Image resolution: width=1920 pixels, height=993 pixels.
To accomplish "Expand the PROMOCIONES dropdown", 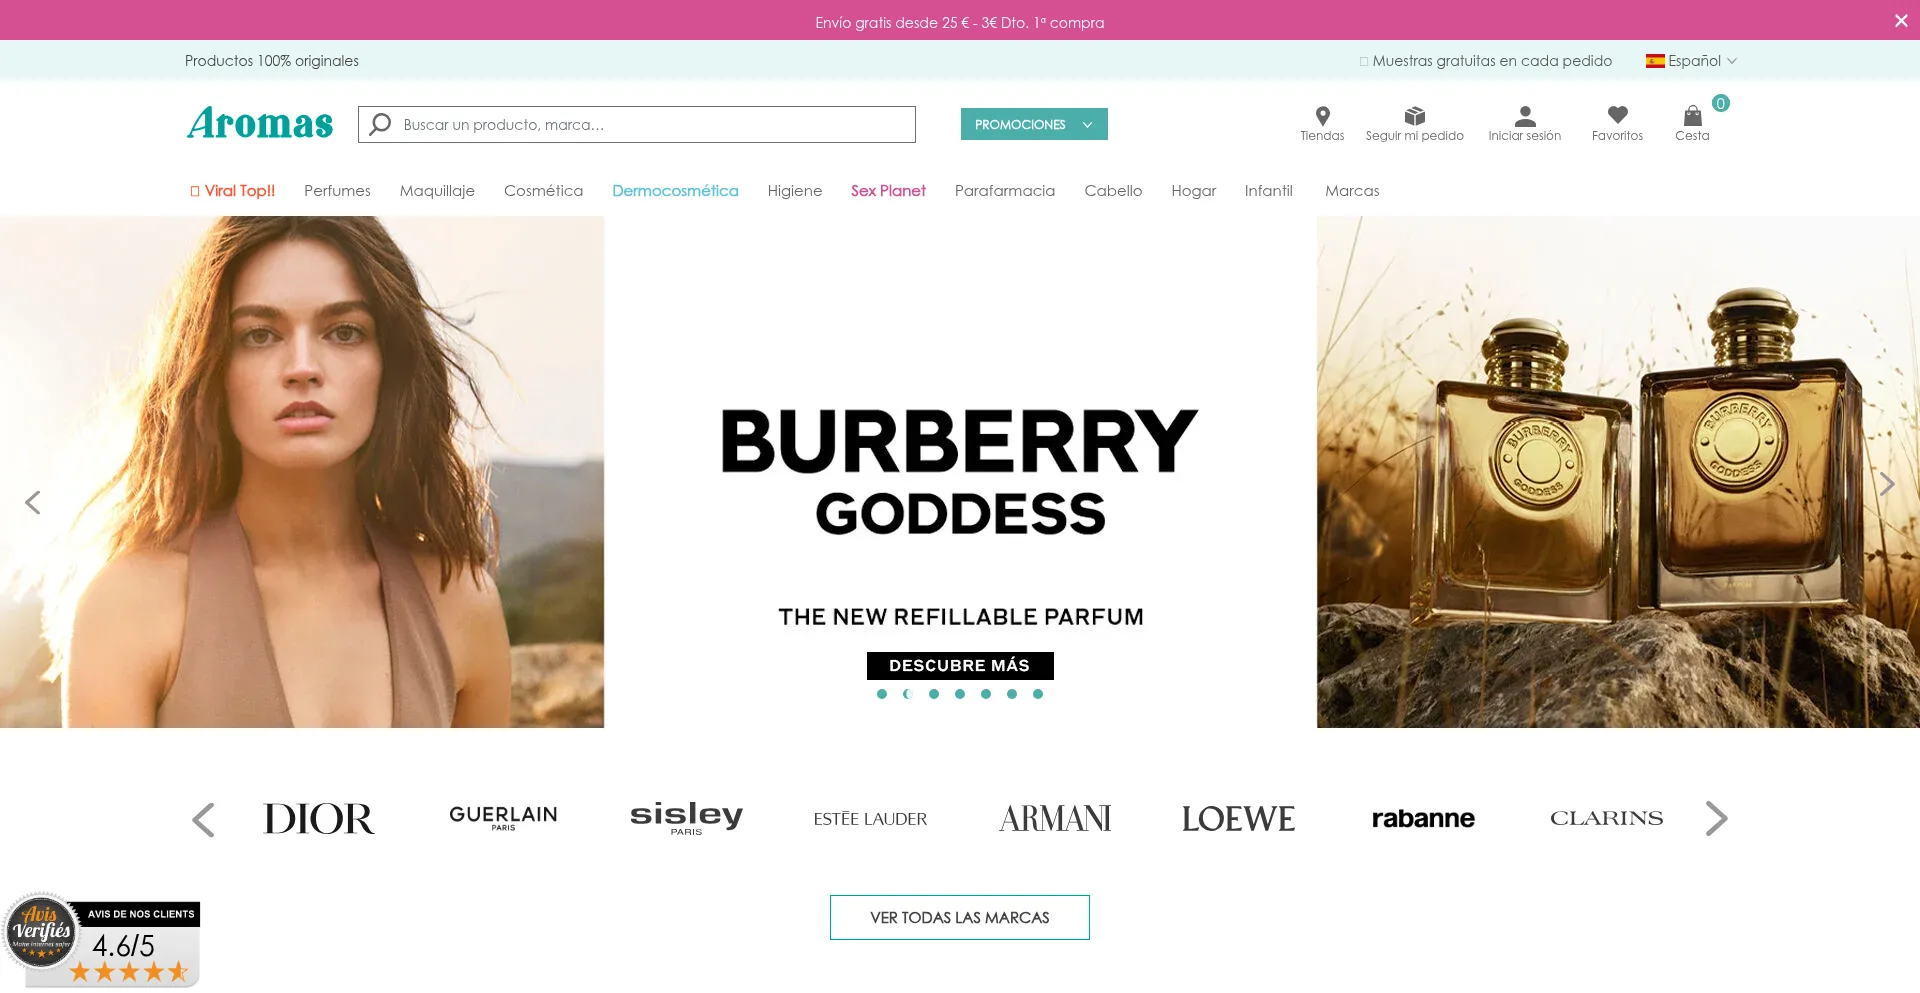I will 1034,124.
